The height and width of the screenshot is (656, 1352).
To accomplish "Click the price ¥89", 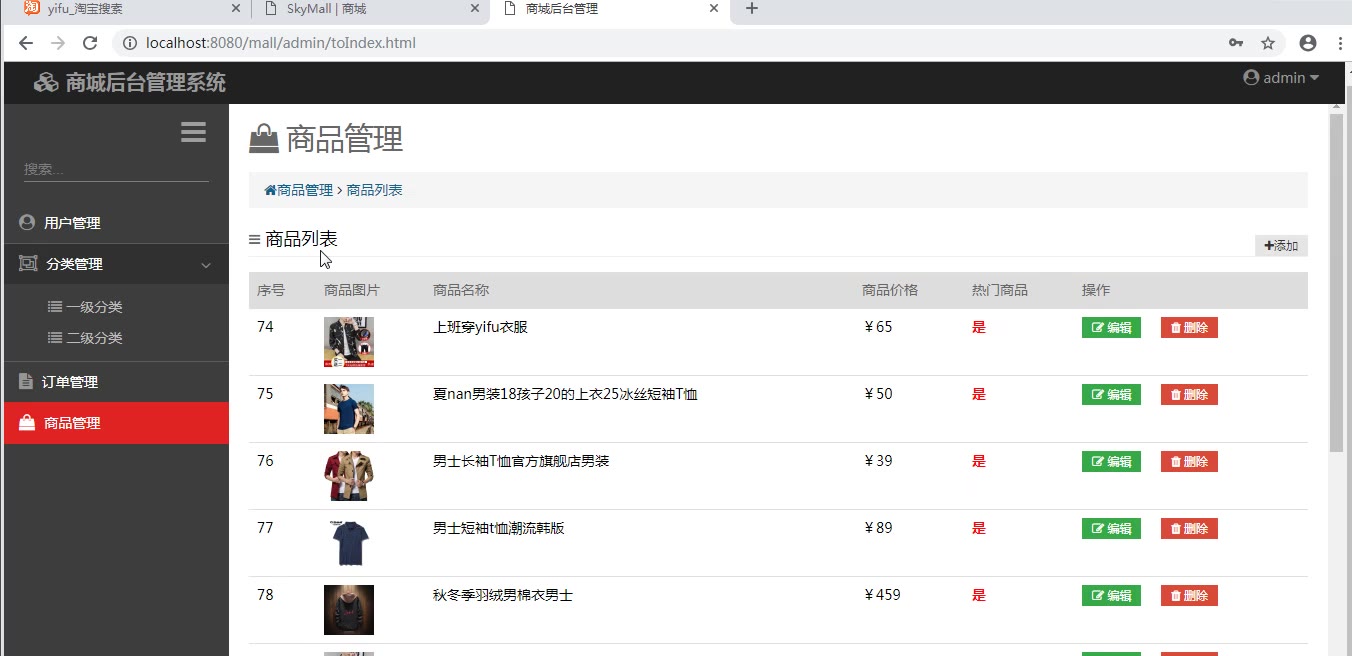I will click(878, 528).
